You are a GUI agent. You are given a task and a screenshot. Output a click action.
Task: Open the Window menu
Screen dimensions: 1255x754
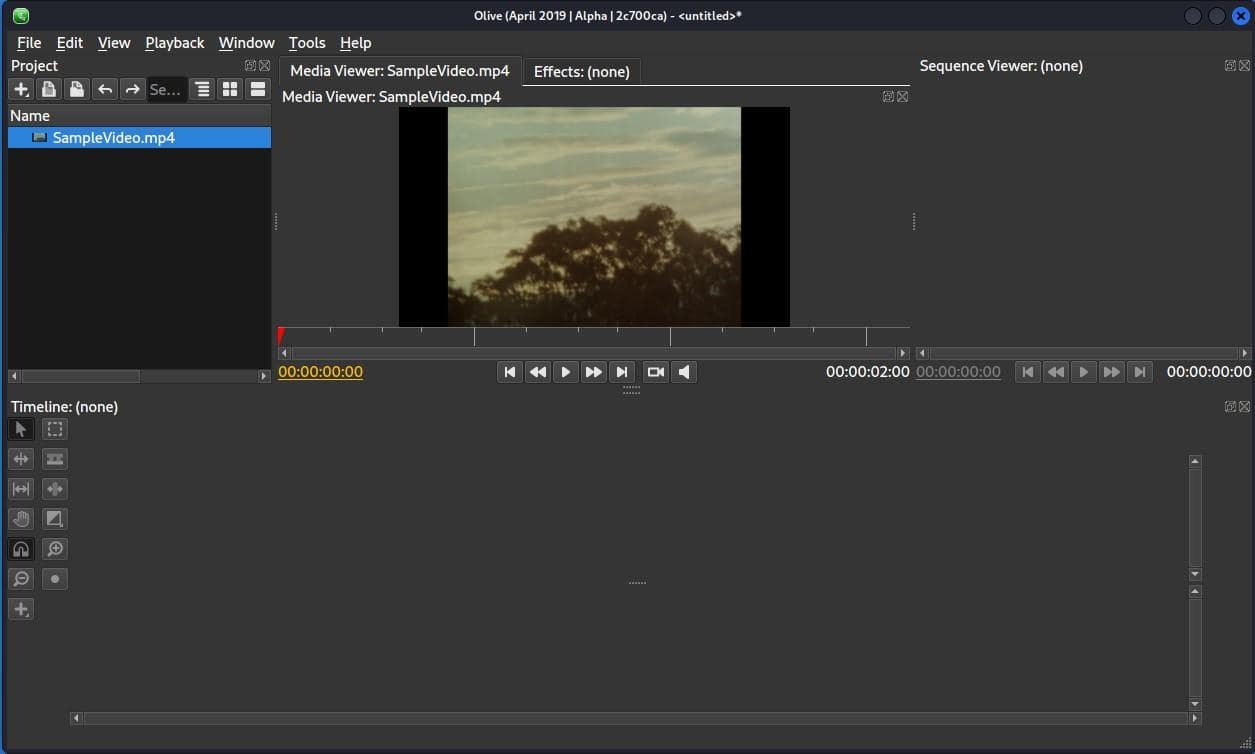pos(247,43)
